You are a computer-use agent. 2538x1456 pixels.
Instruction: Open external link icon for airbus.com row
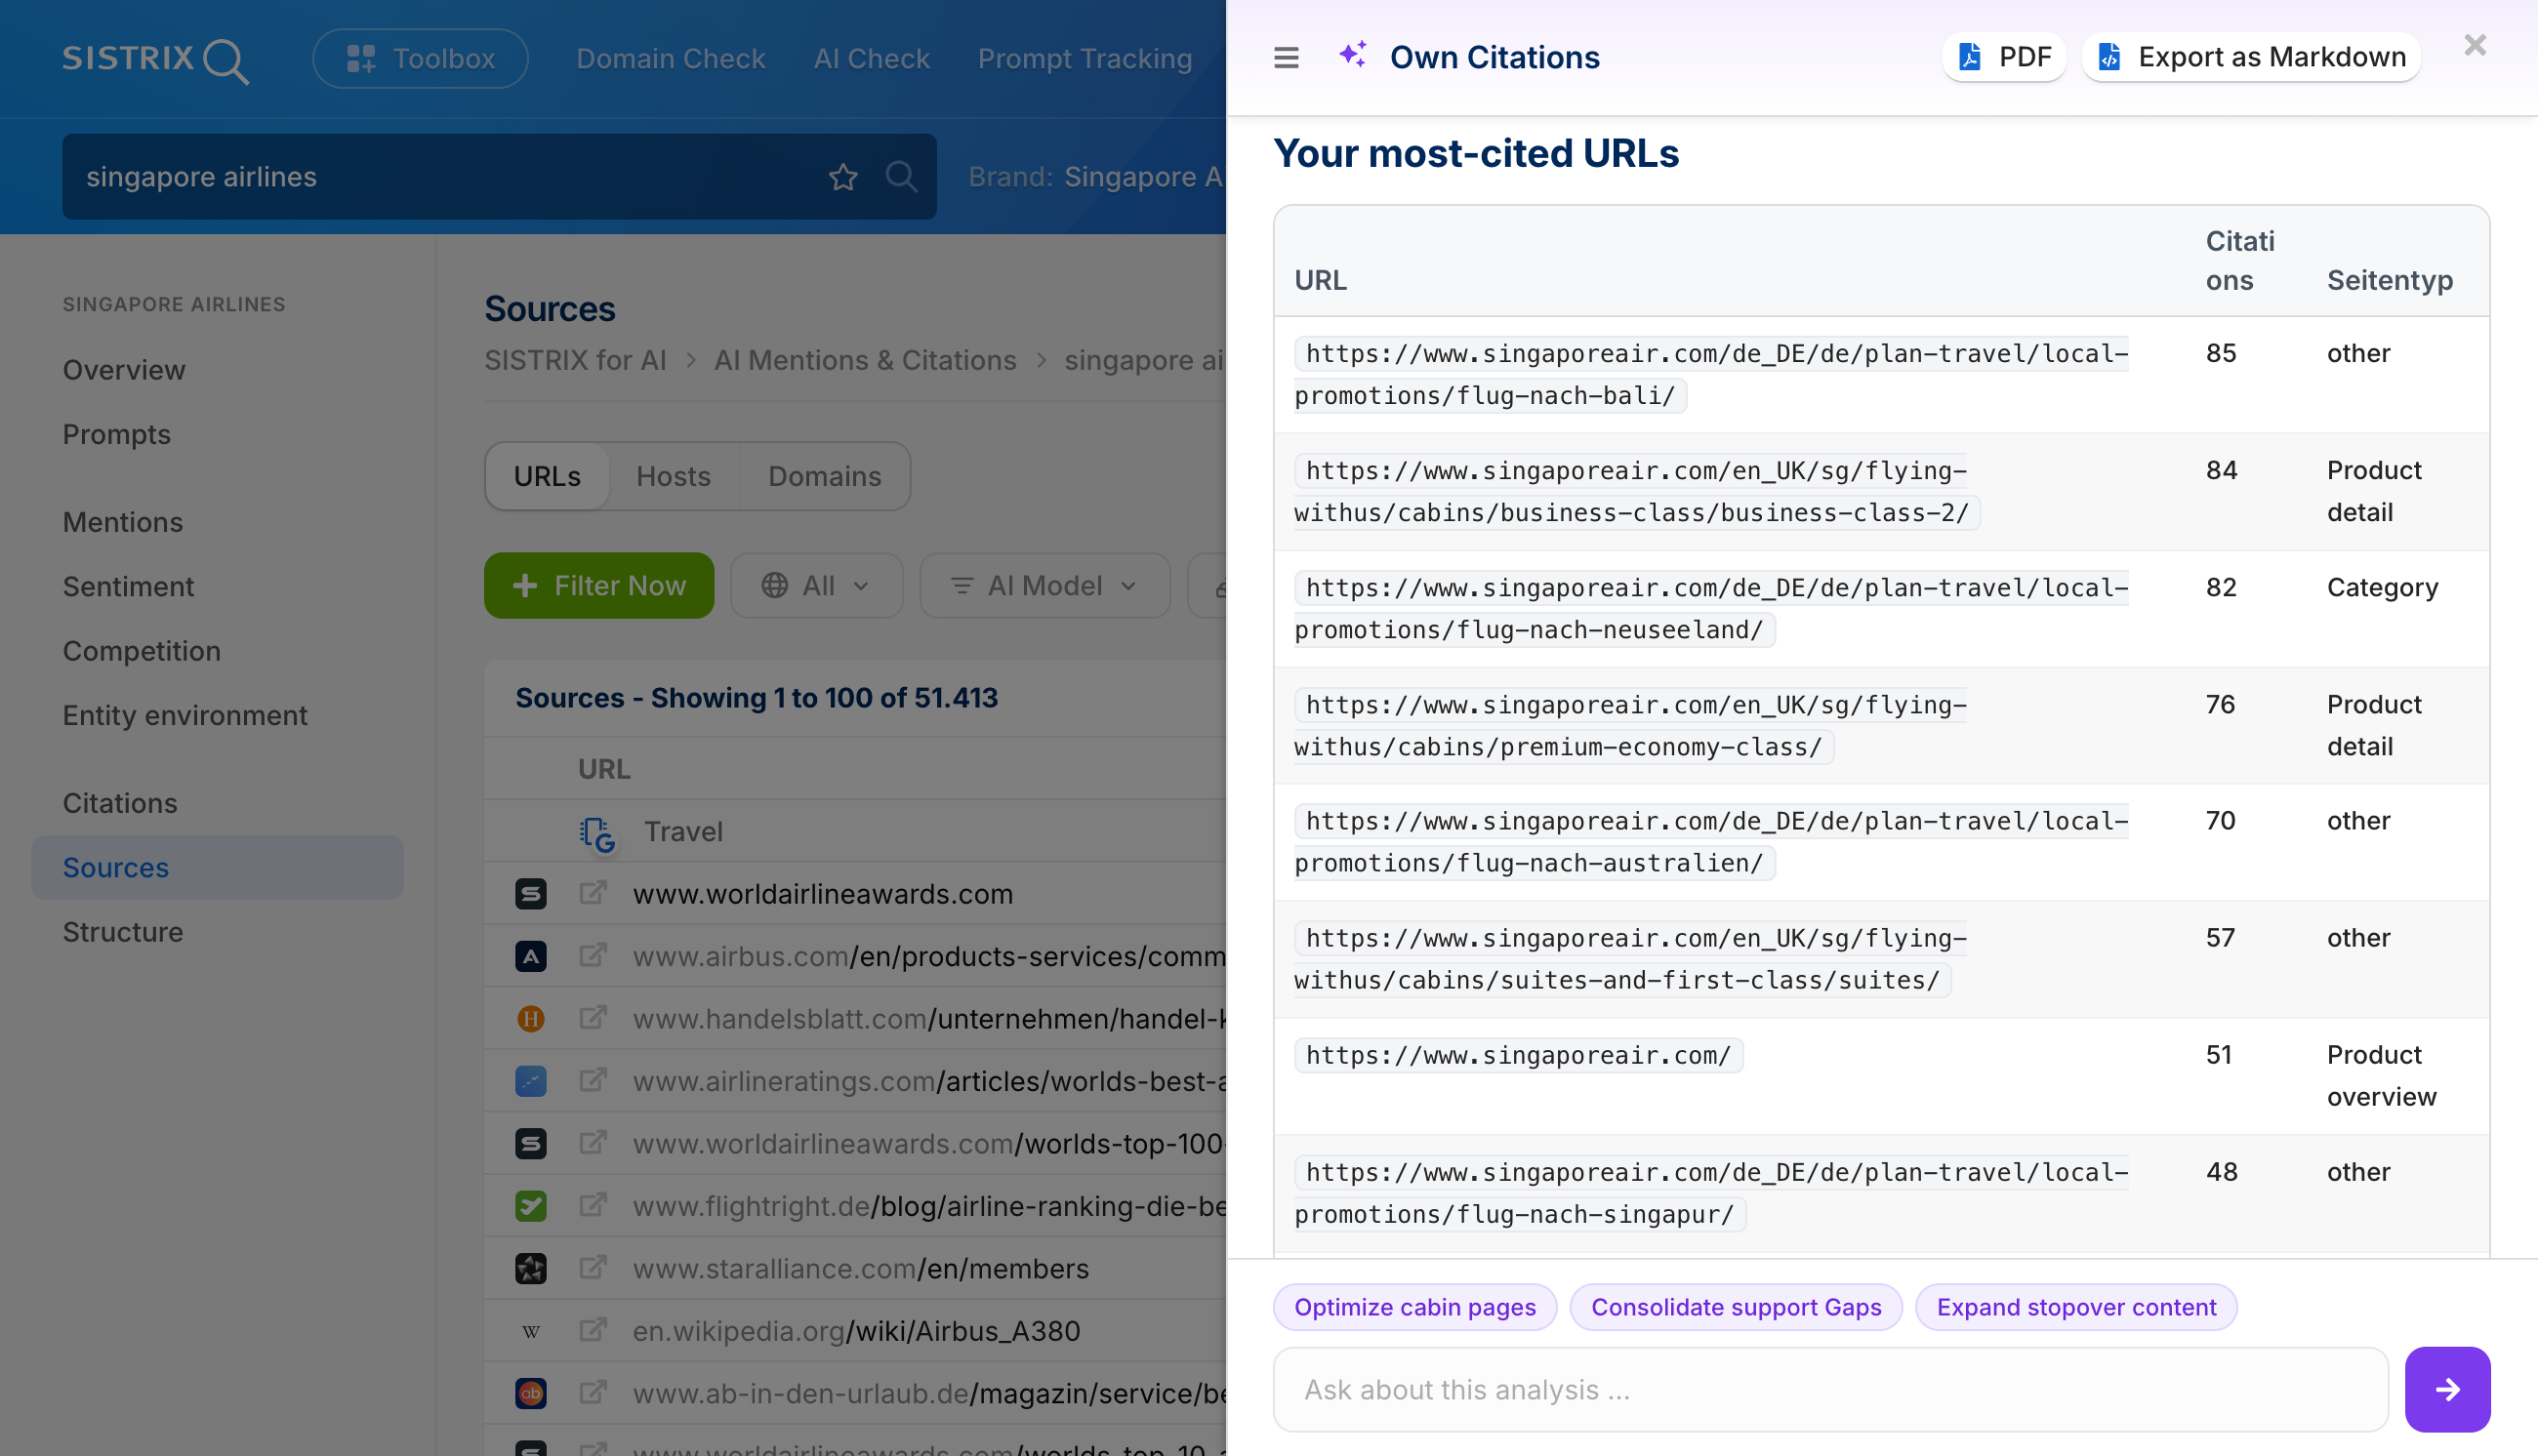(593, 956)
